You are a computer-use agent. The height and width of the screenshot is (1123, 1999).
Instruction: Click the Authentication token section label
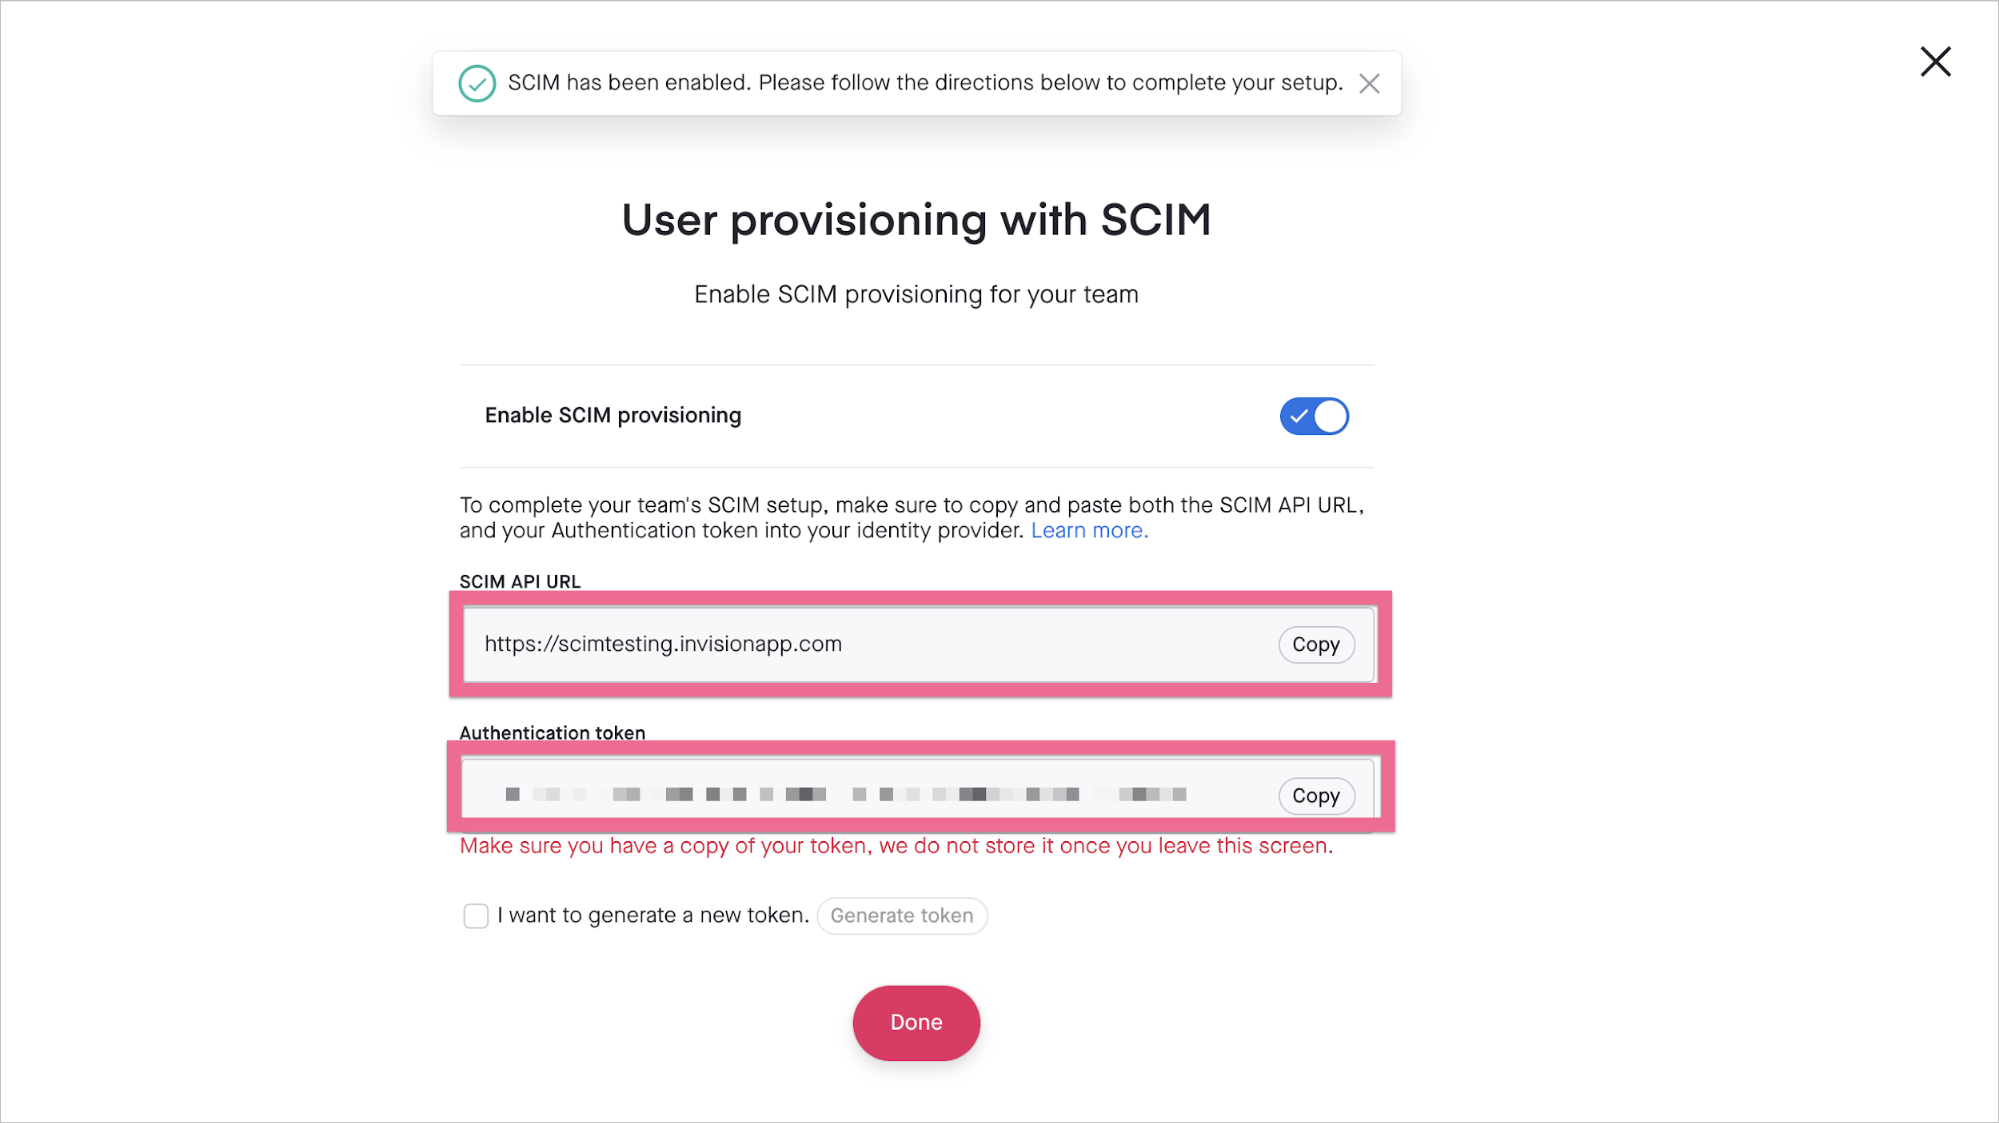(553, 732)
